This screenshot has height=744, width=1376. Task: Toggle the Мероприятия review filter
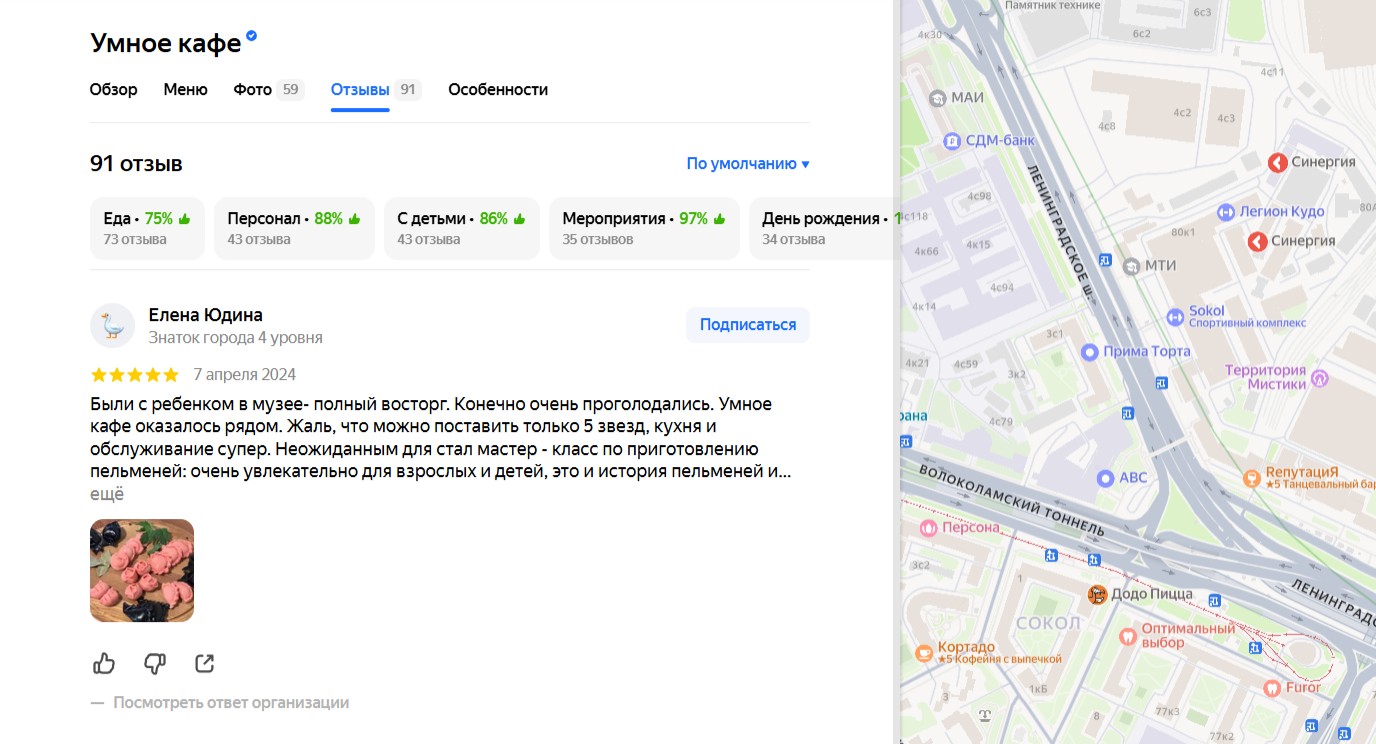(644, 228)
